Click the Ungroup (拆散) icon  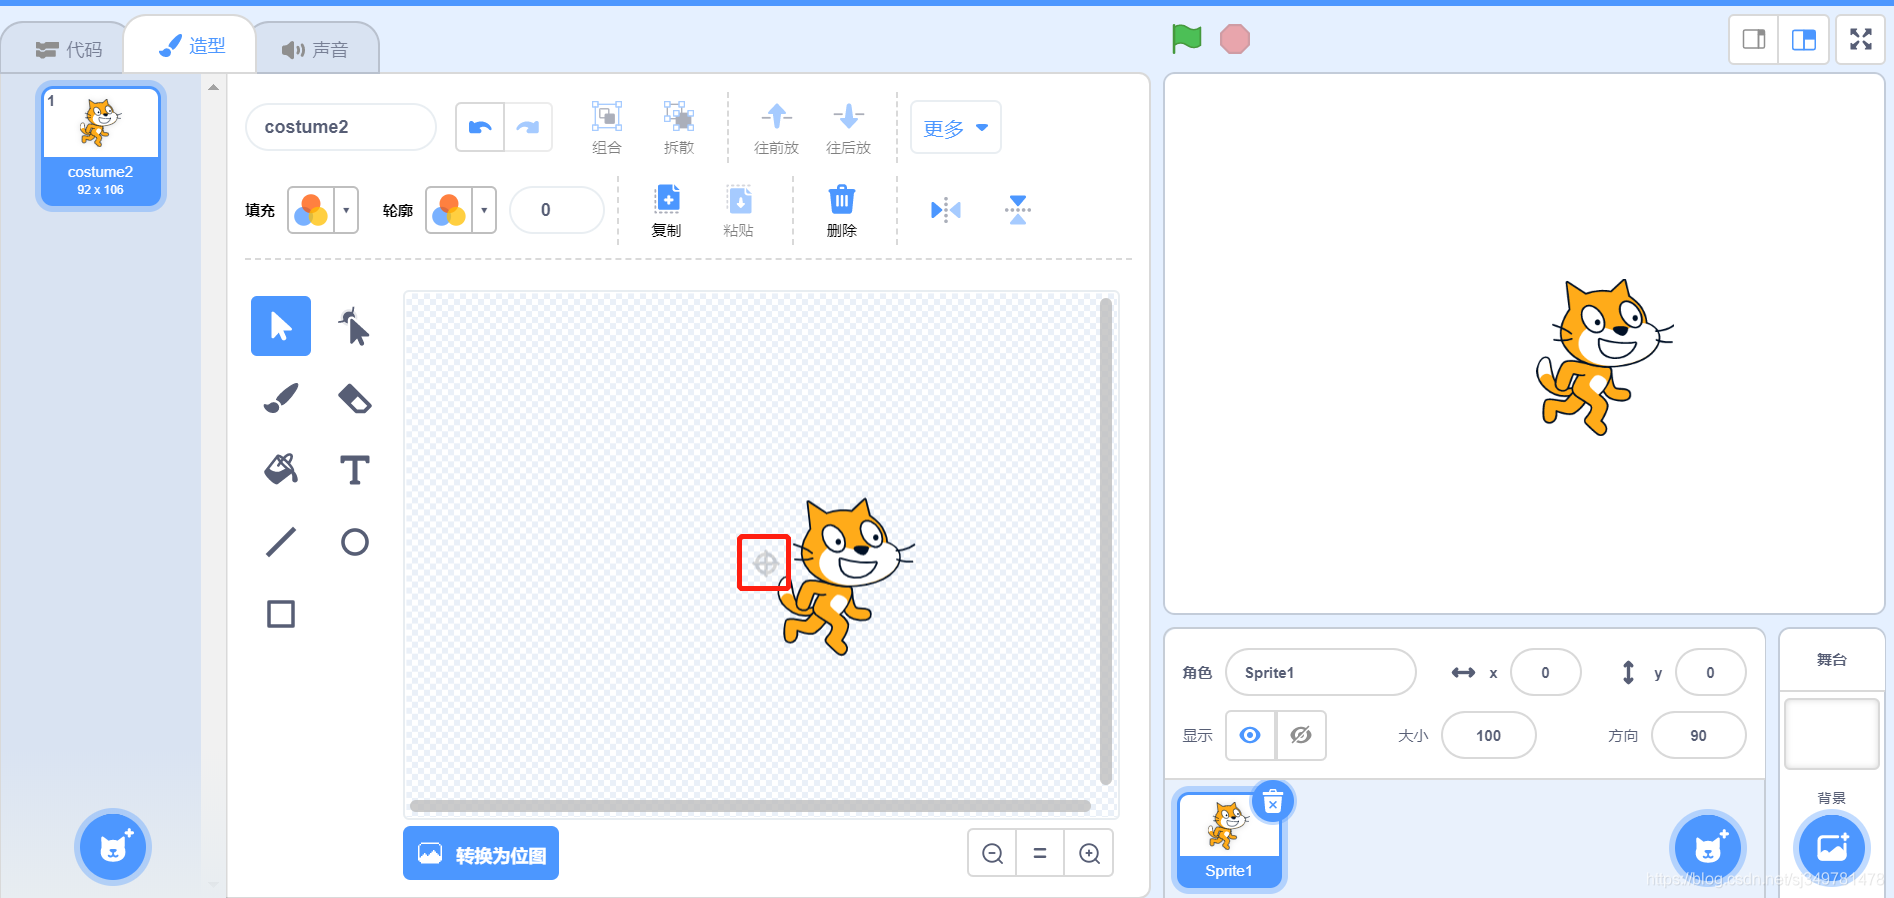click(x=679, y=117)
